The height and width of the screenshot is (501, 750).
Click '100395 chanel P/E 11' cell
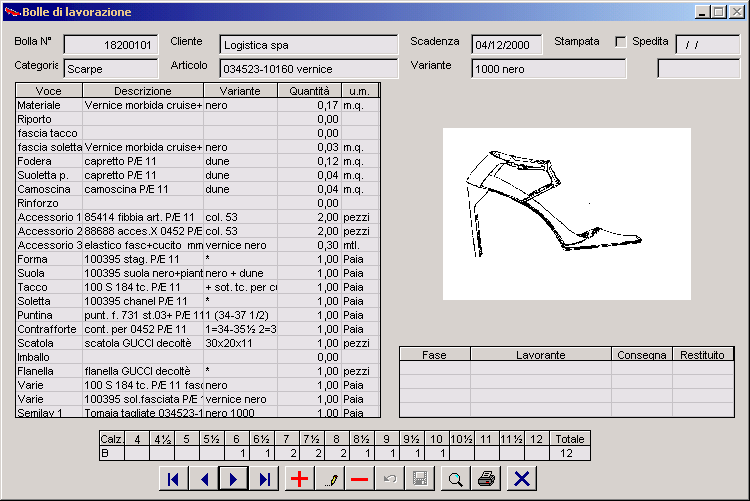[x=143, y=301]
